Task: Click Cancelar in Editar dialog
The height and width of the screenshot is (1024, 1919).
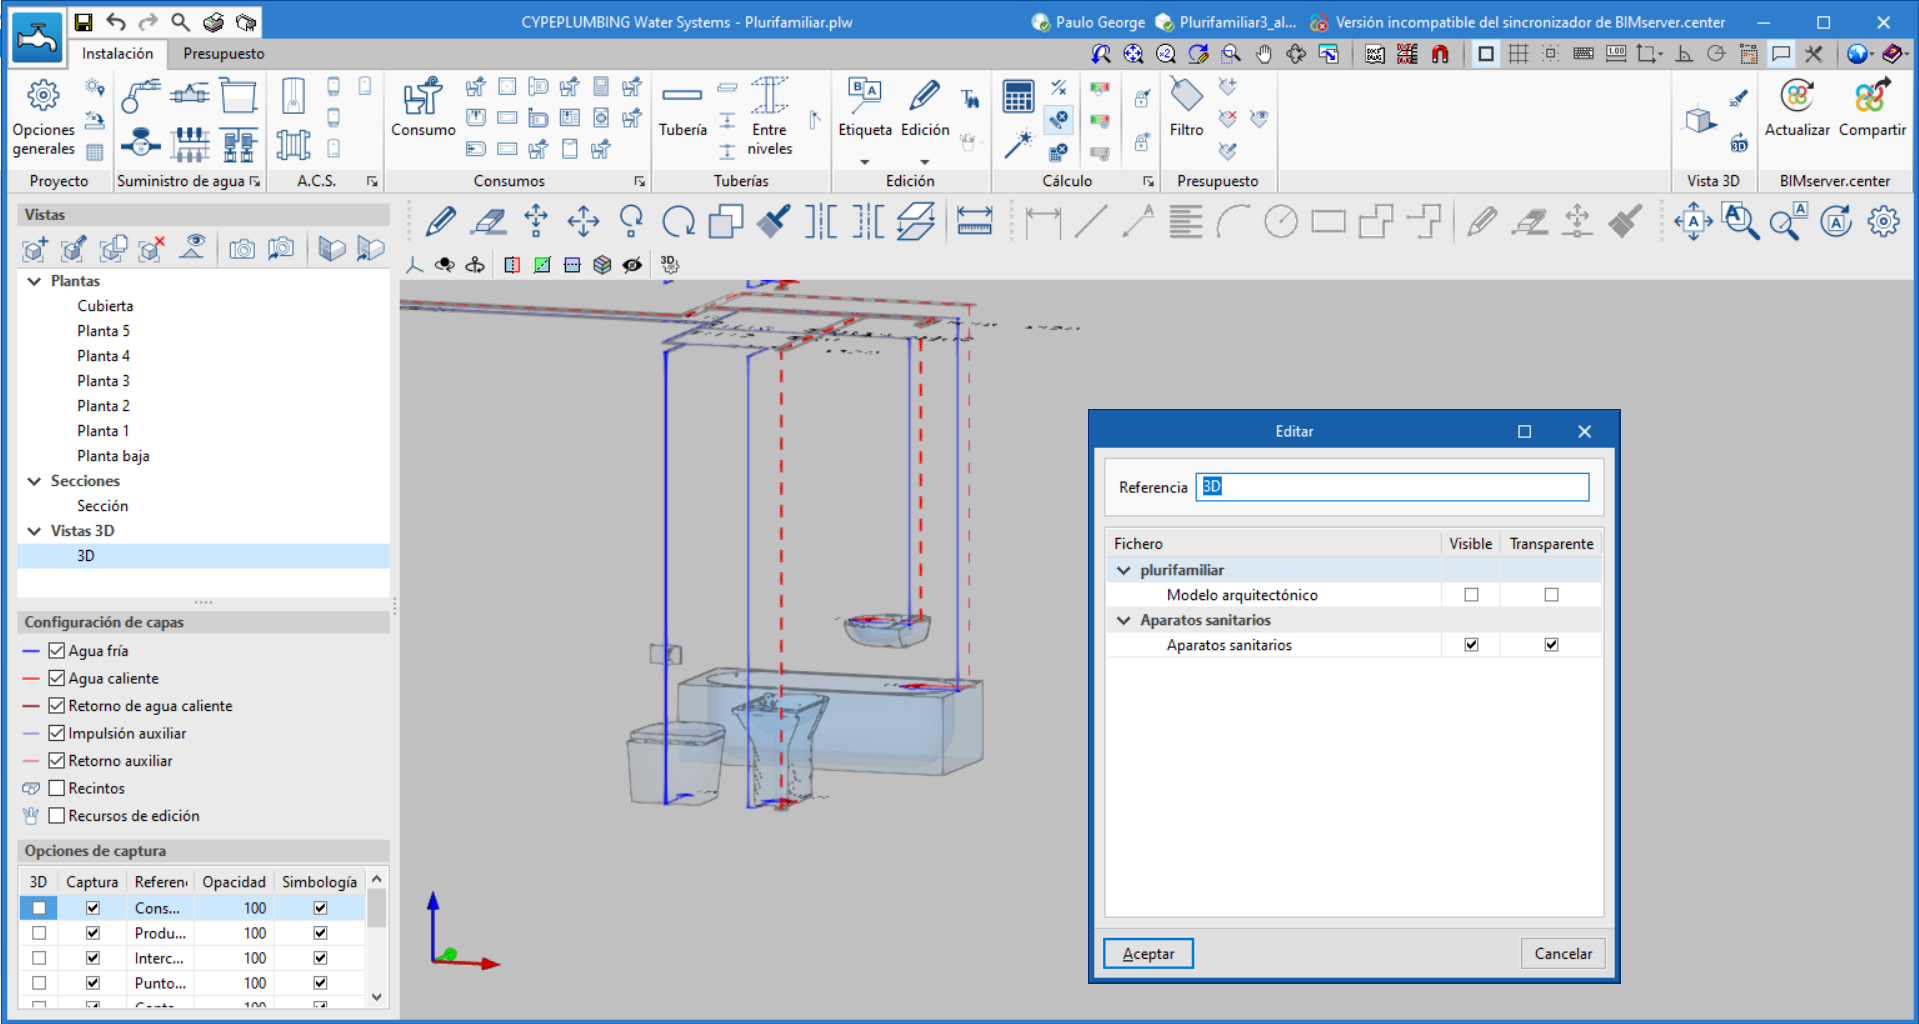Action: 1563,954
